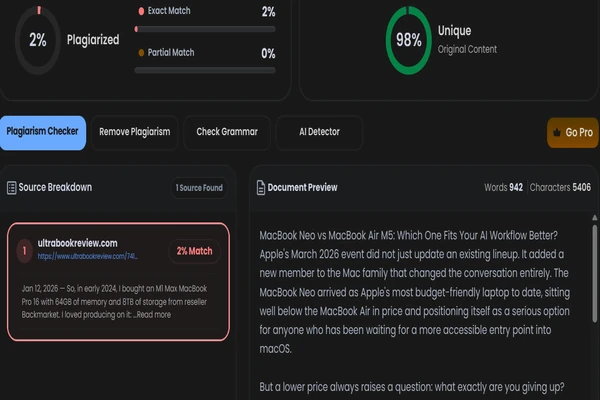Click the Document Preview scrollbar thumb
This screenshot has height=400, width=600.
[595, 274]
